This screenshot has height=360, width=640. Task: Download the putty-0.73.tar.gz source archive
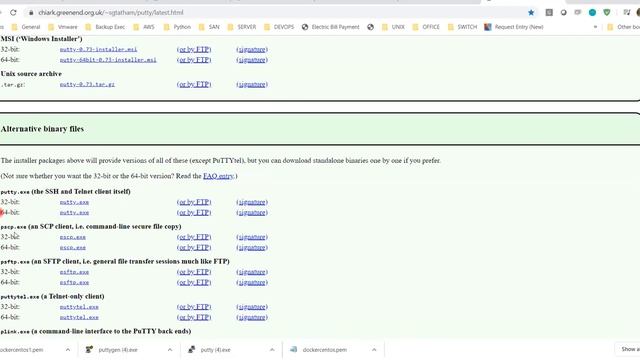pos(87,84)
